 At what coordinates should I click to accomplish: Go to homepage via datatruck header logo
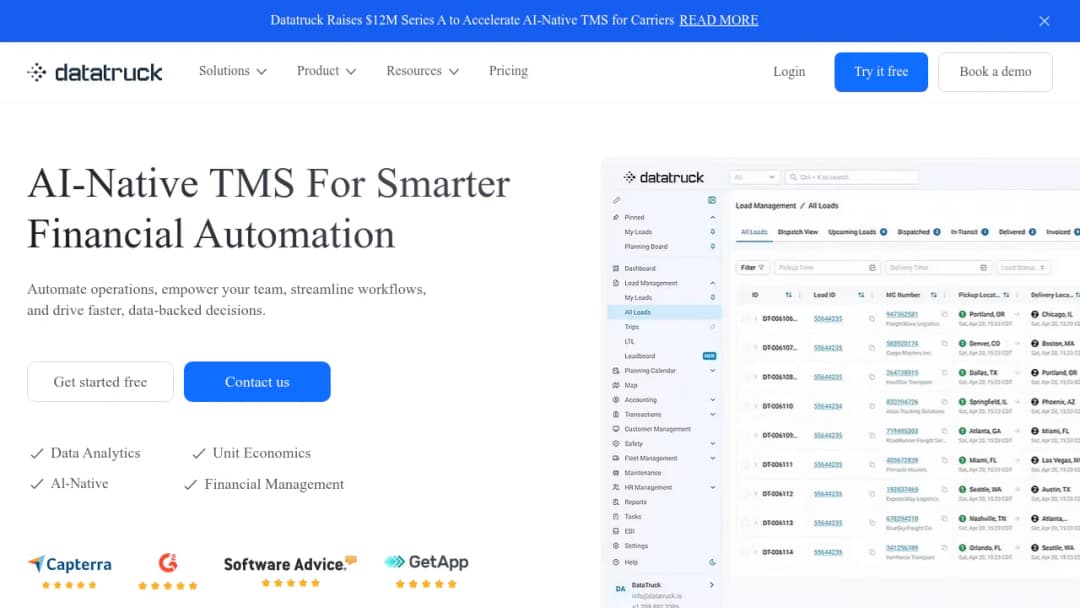tap(95, 72)
